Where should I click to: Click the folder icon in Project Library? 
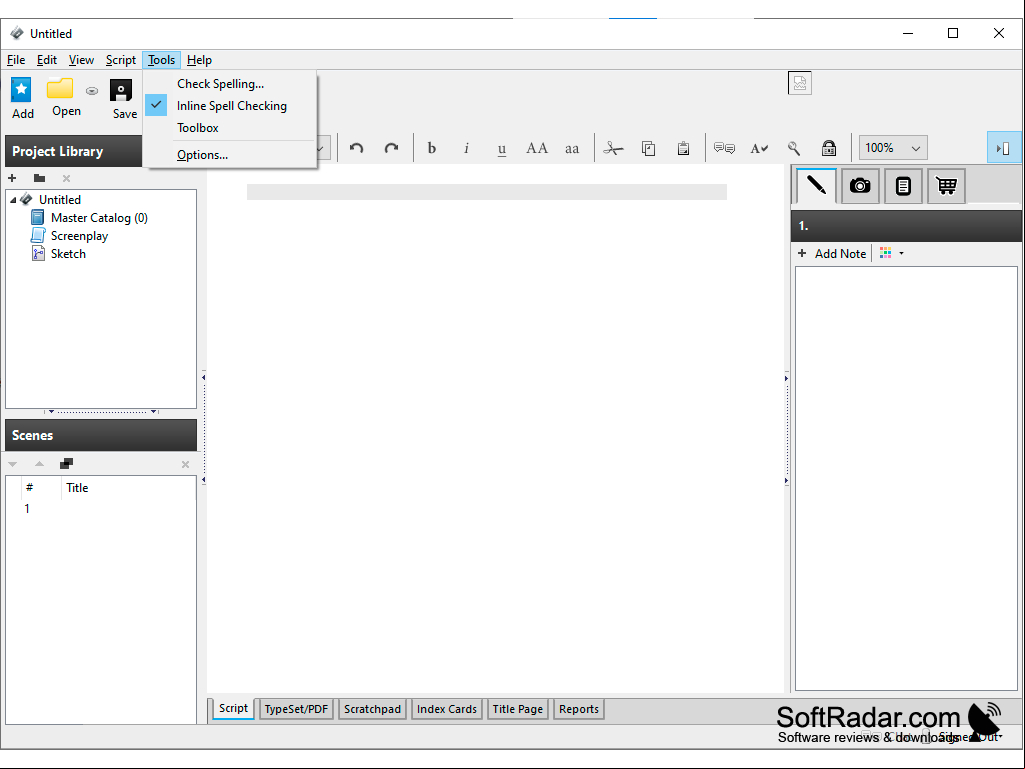(39, 178)
